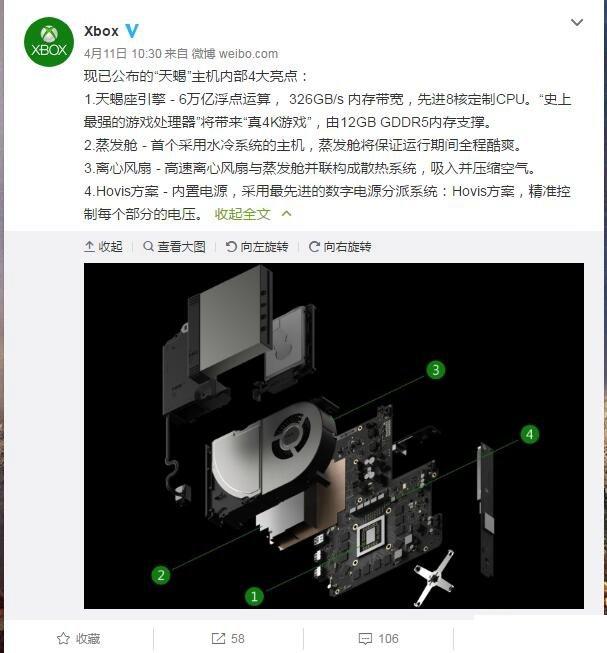The image size is (607, 653).
Task: Collapse the image using 收起 button
Action: 103,247
